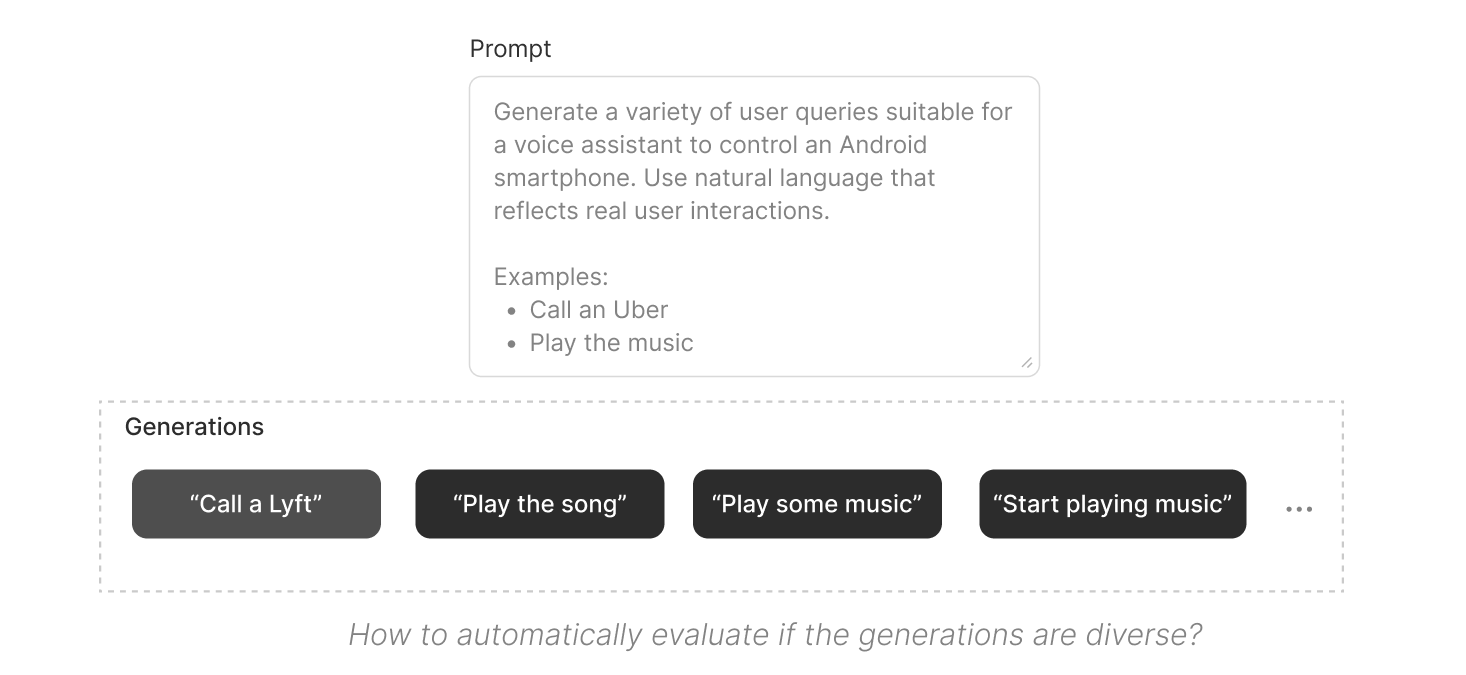This screenshot has width=1466, height=675.
Task: Click the "Play the music" example line
Action: [611, 343]
